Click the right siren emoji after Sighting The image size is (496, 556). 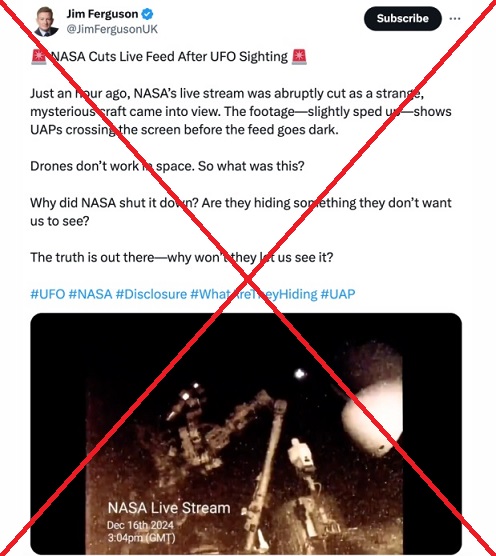(x=299, y=57)
